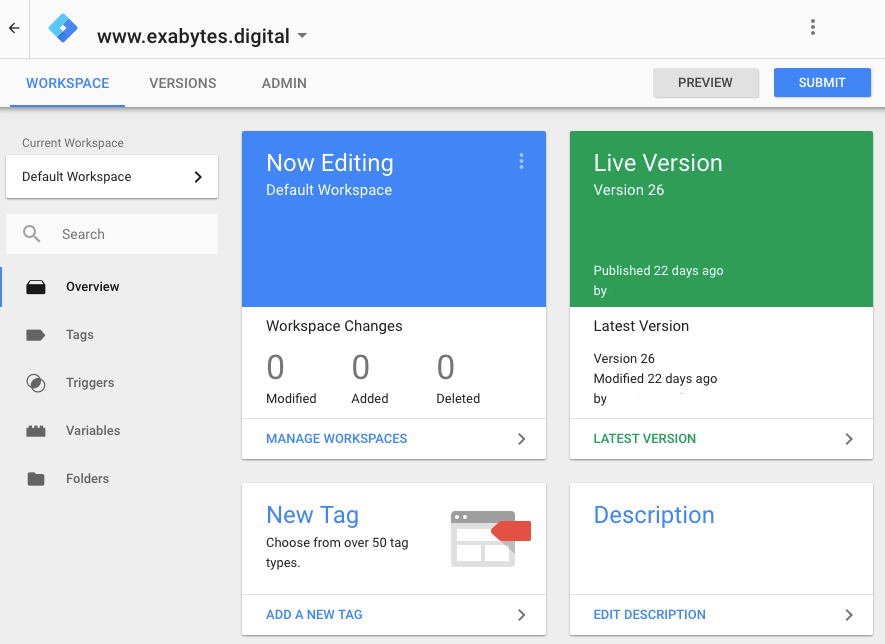Click the chevron next to Latest Version
This screenshot has width=885, height=644.
[x=849, y=439]
